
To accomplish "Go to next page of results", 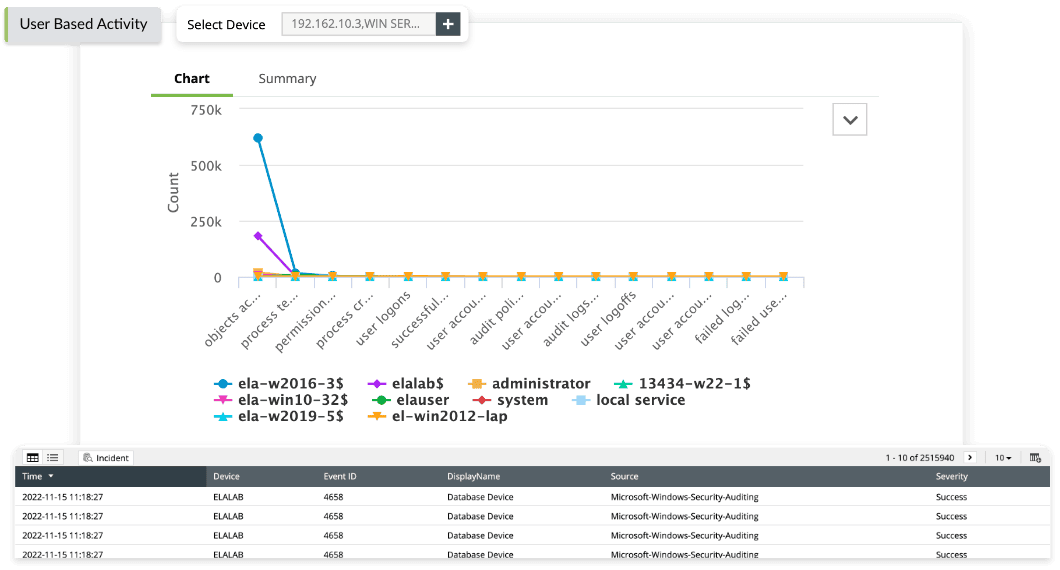I will coord(970,457).
